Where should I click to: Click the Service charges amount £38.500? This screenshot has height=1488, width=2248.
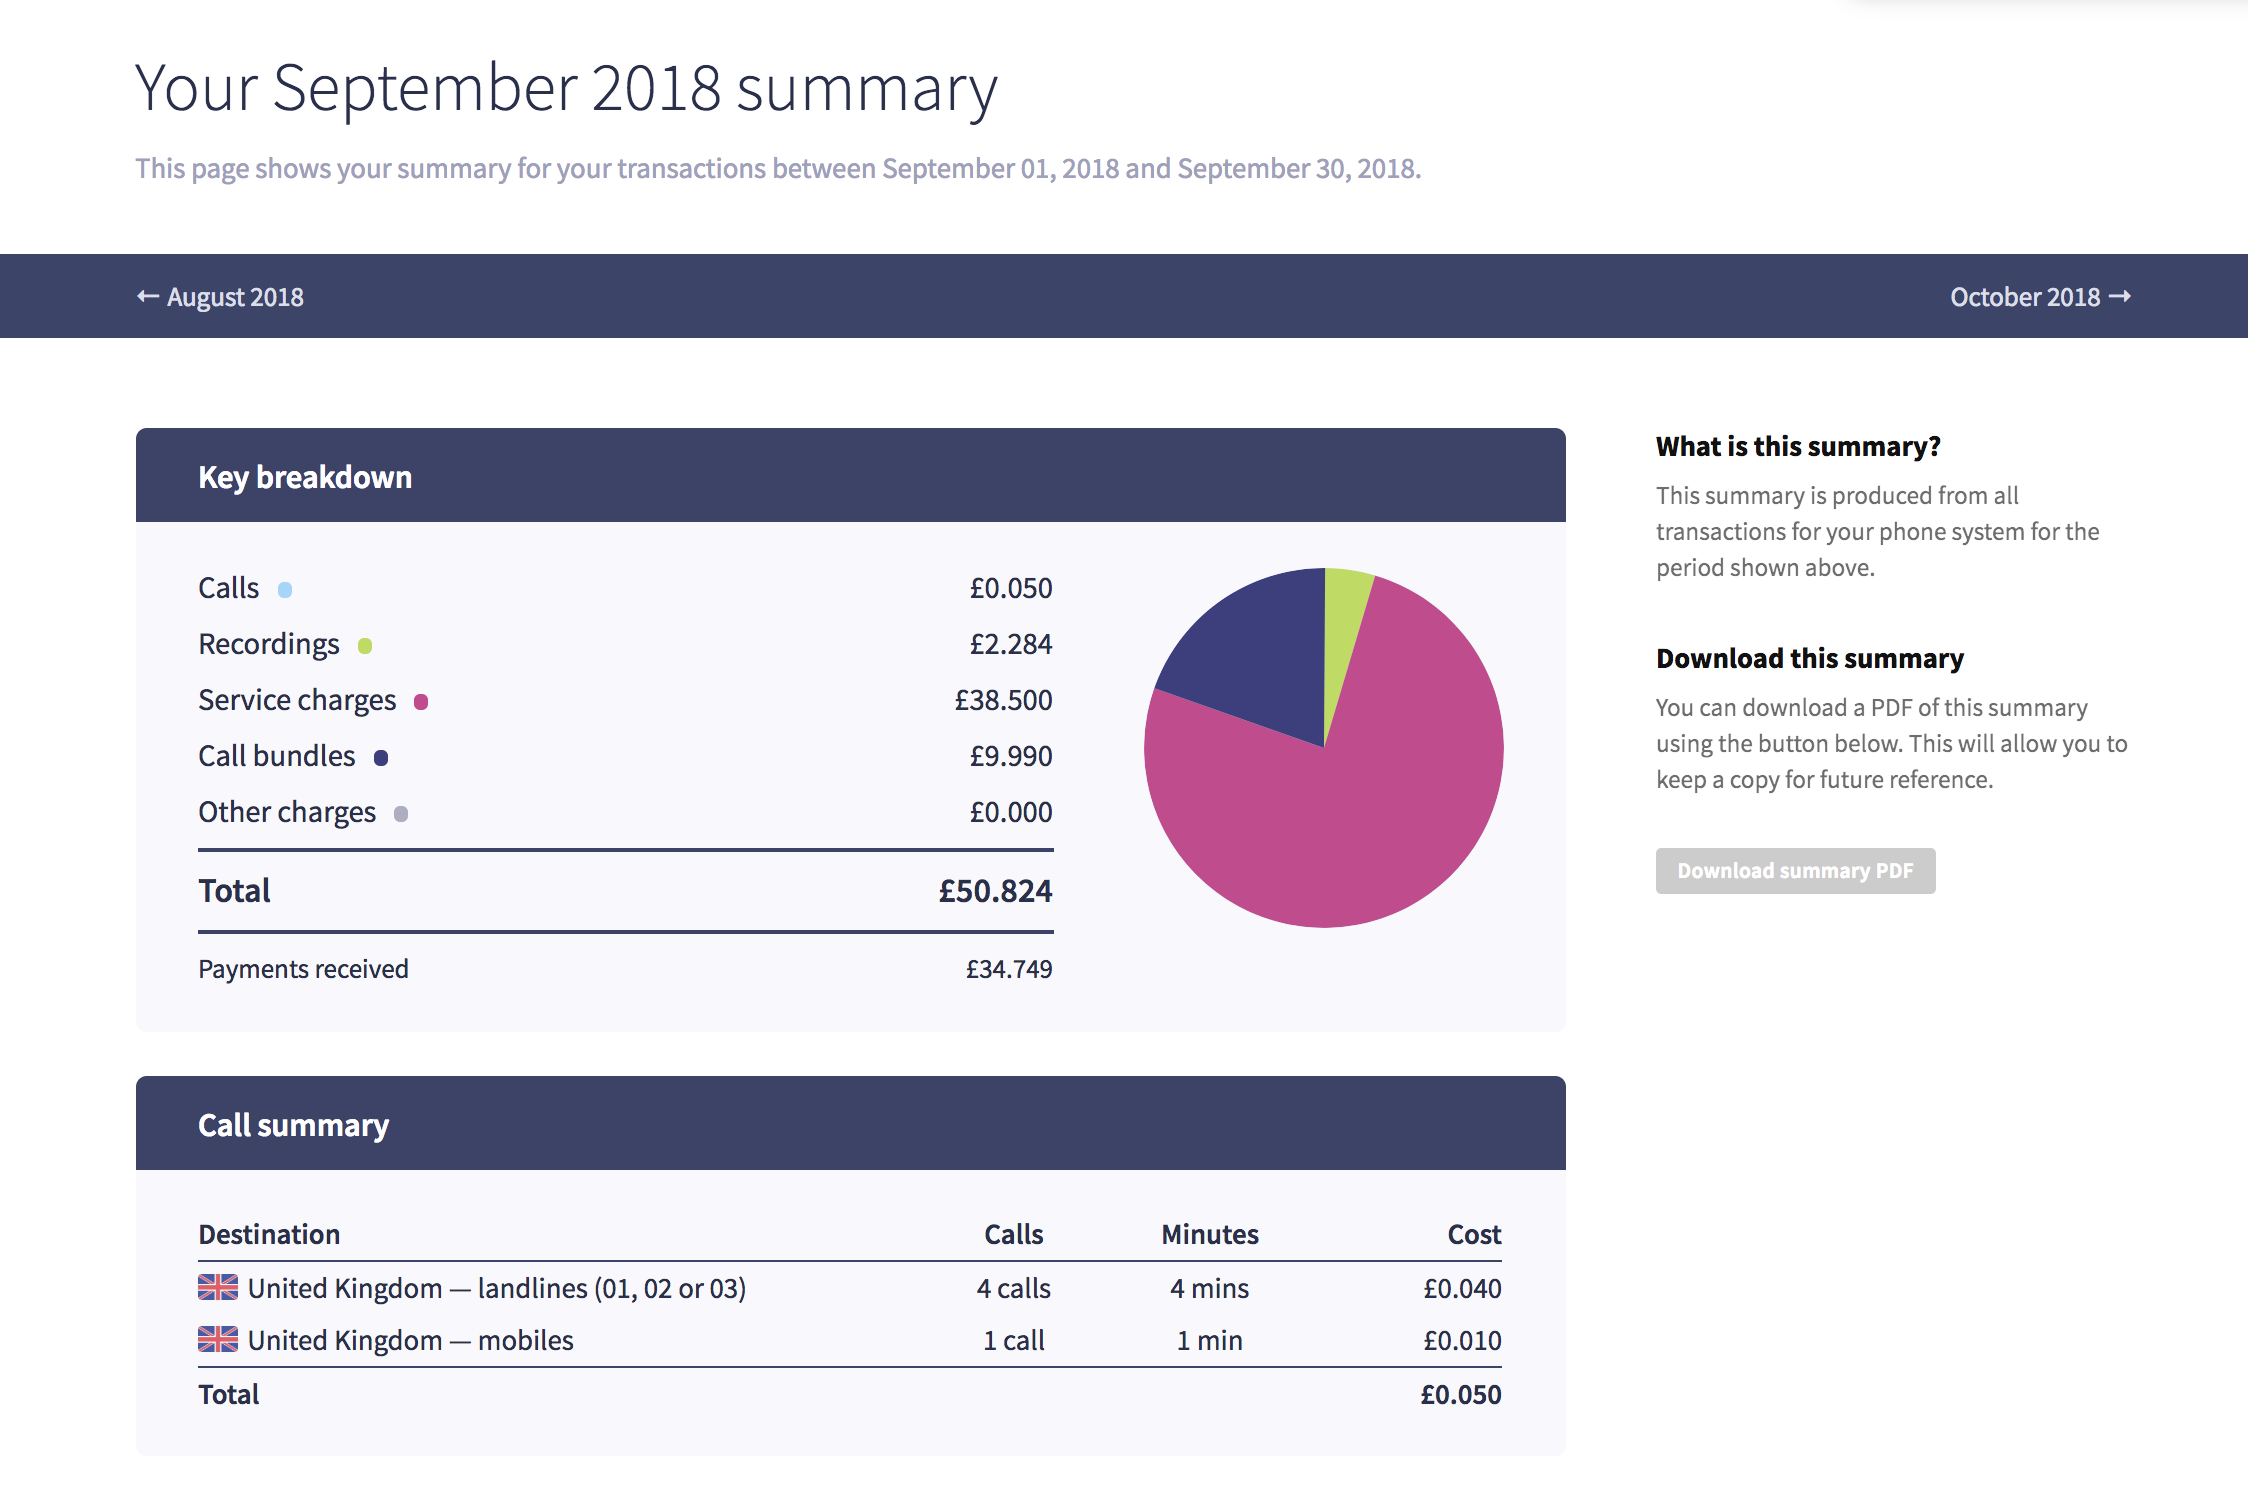1003,700
